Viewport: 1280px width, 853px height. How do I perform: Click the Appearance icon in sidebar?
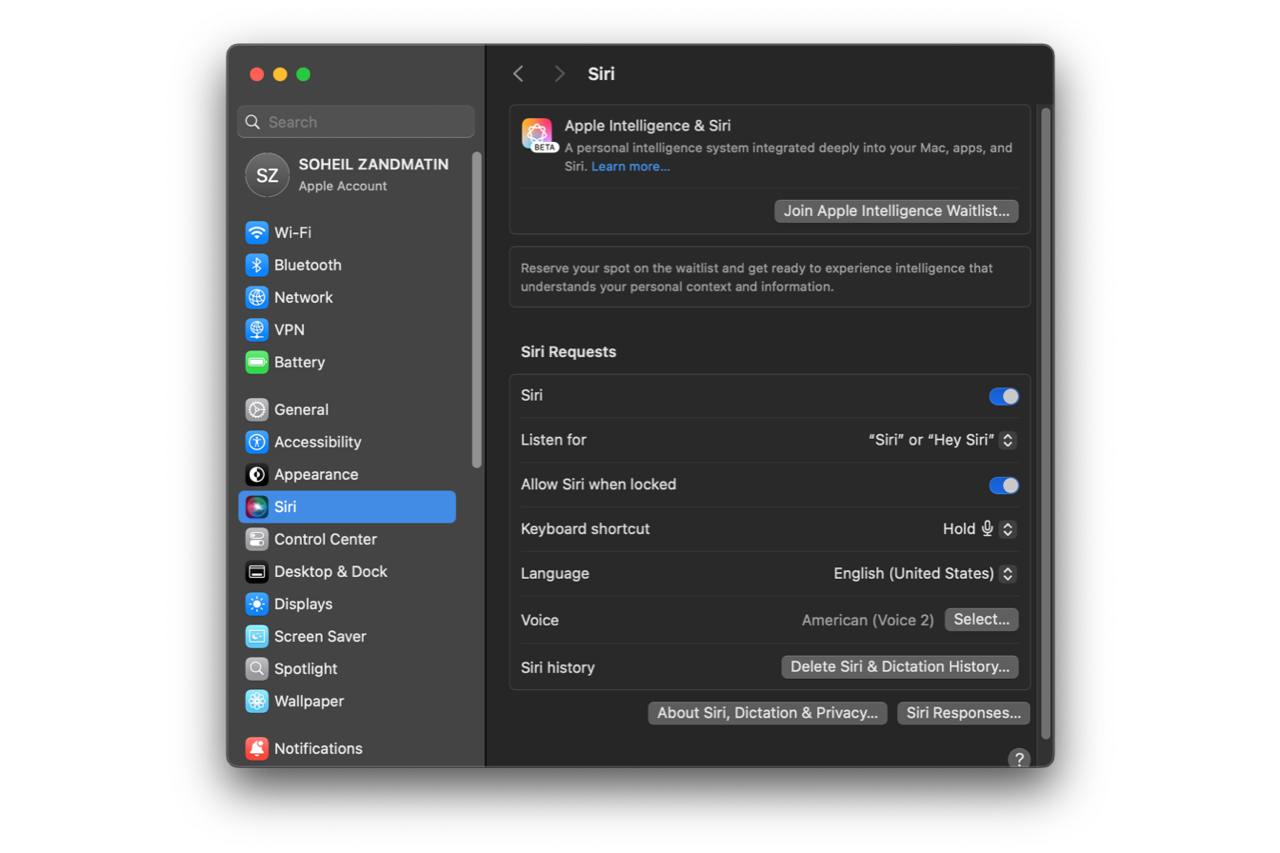click(x=257, y=475)
